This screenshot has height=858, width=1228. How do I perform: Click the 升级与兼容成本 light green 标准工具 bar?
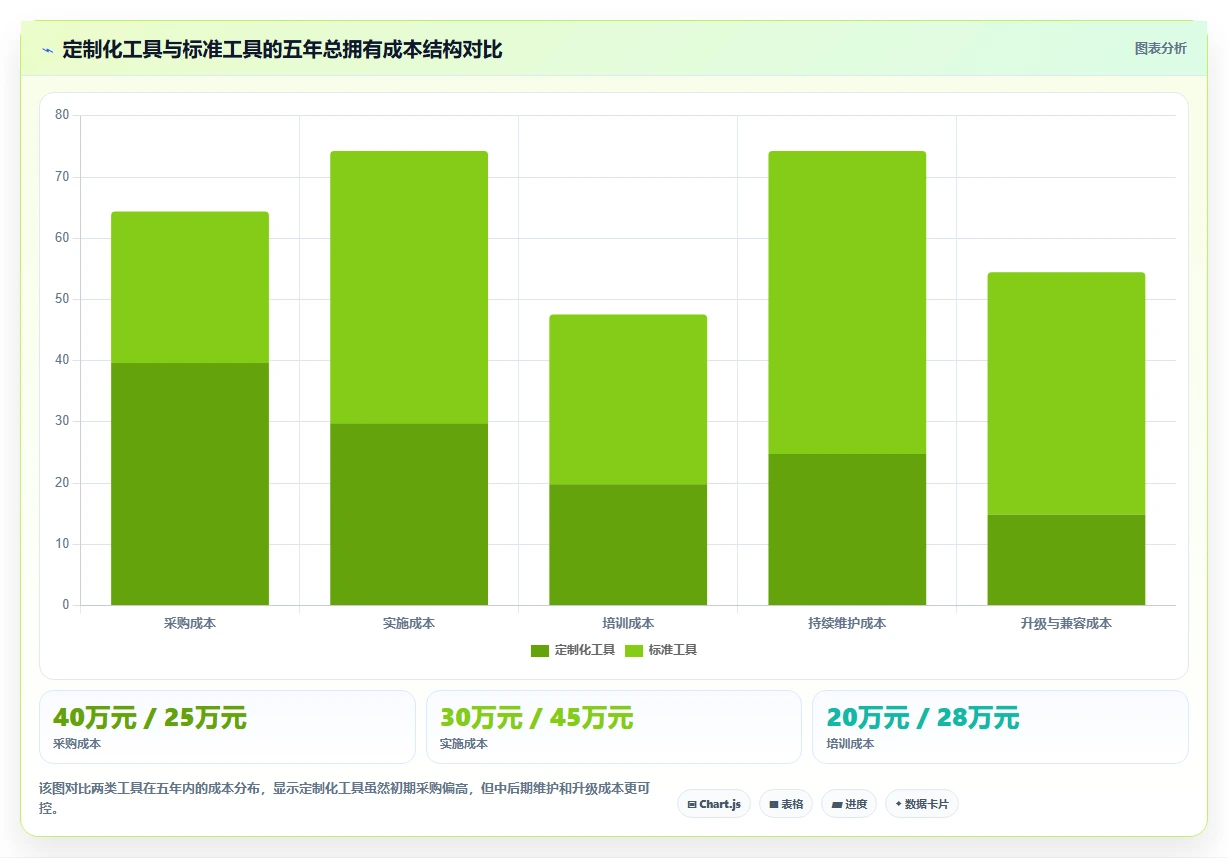[x=1066, y=394]
